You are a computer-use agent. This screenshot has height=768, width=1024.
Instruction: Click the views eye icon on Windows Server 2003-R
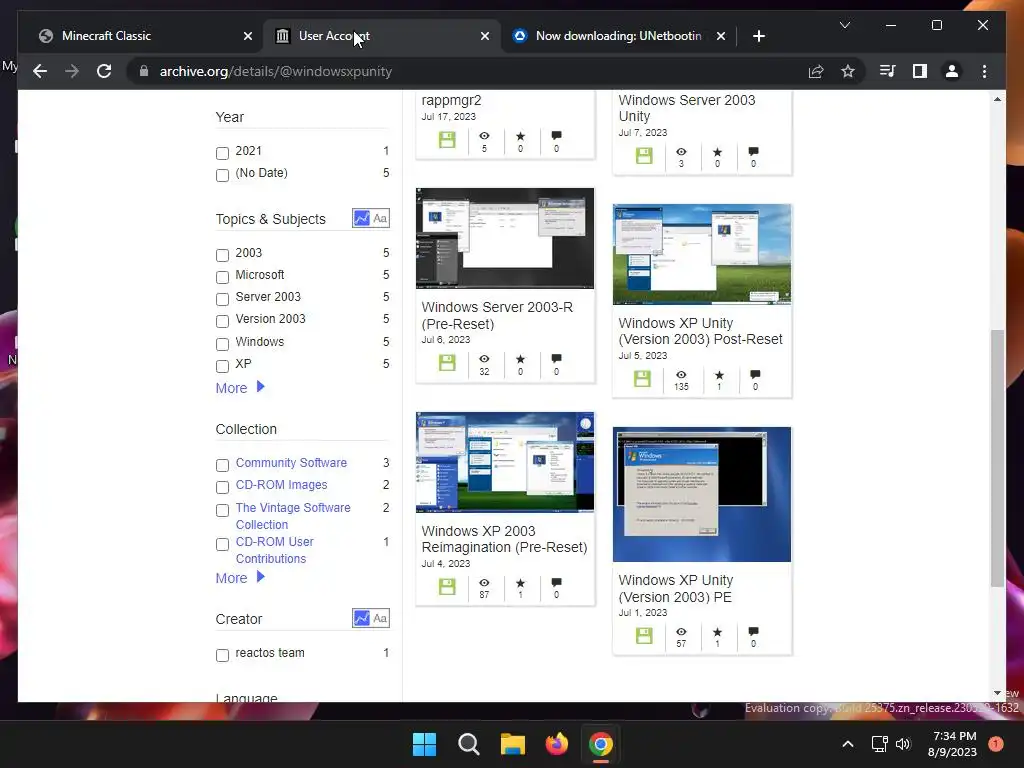pyautogui.click(x=484, y=359)
